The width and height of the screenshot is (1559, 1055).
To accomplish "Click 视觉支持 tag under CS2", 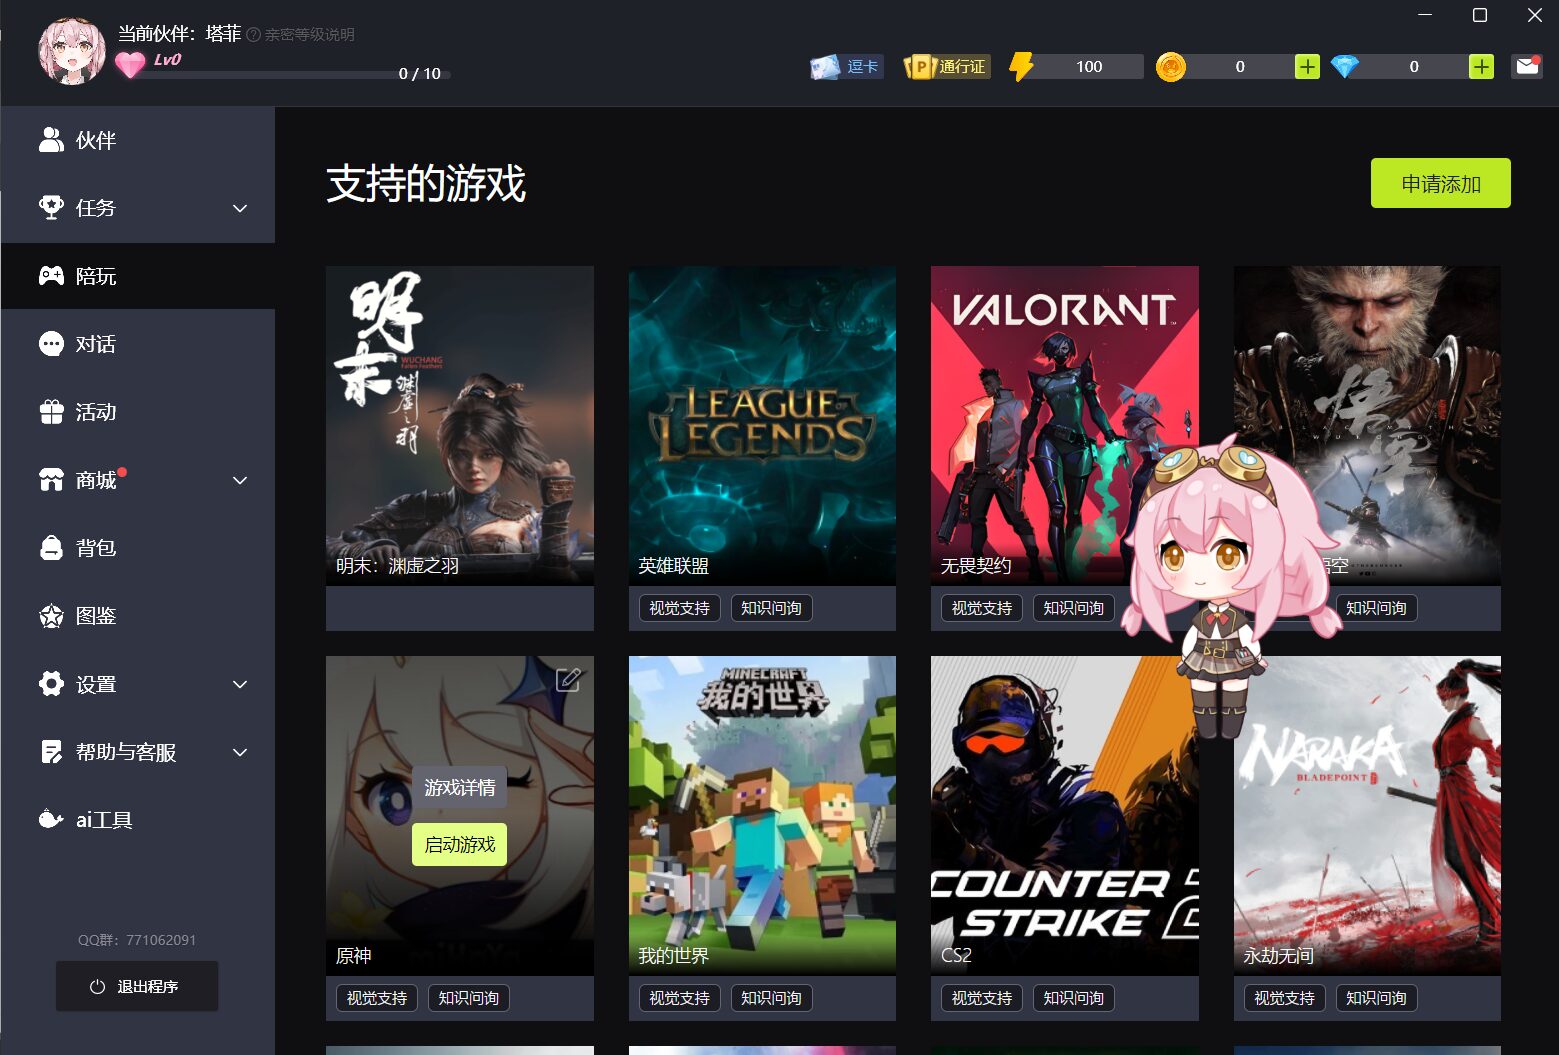I will (x=982, y=998).
